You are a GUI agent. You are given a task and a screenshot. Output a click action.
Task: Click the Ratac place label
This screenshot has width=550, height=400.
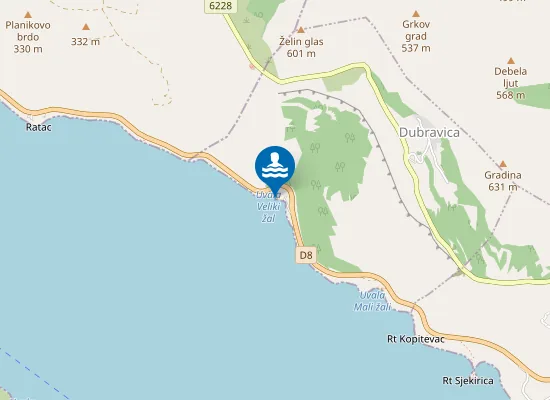(39, 127)
